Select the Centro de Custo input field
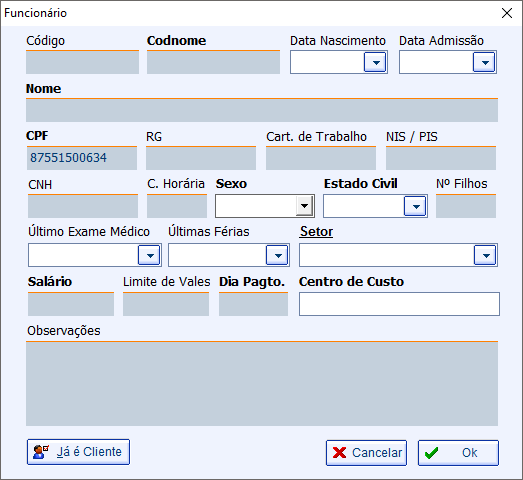523x480 pixels. [x=399, y=304]
